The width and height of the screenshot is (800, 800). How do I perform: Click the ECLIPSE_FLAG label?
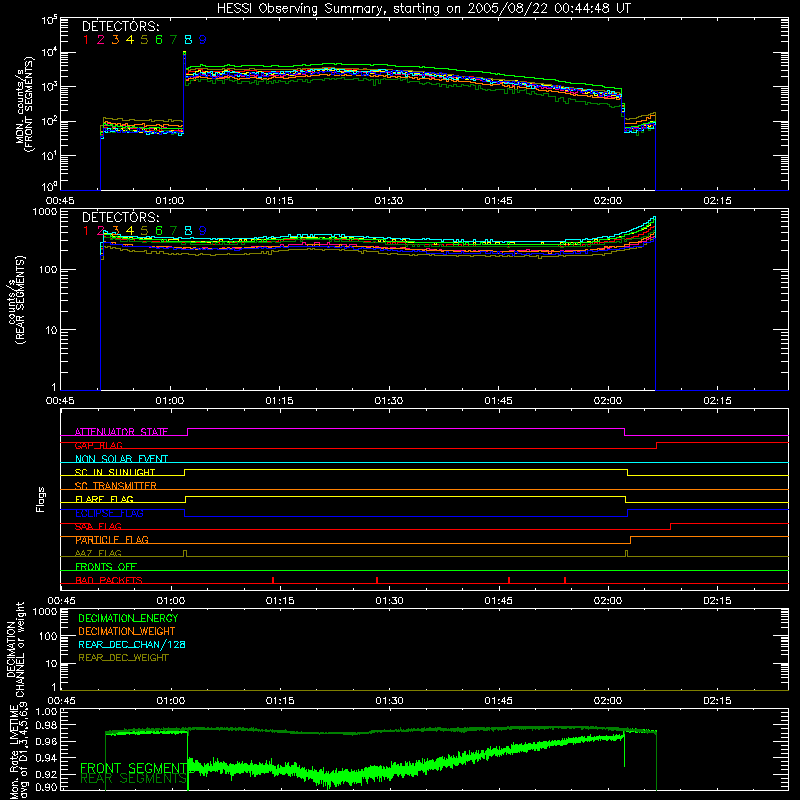tap(109, 513)
